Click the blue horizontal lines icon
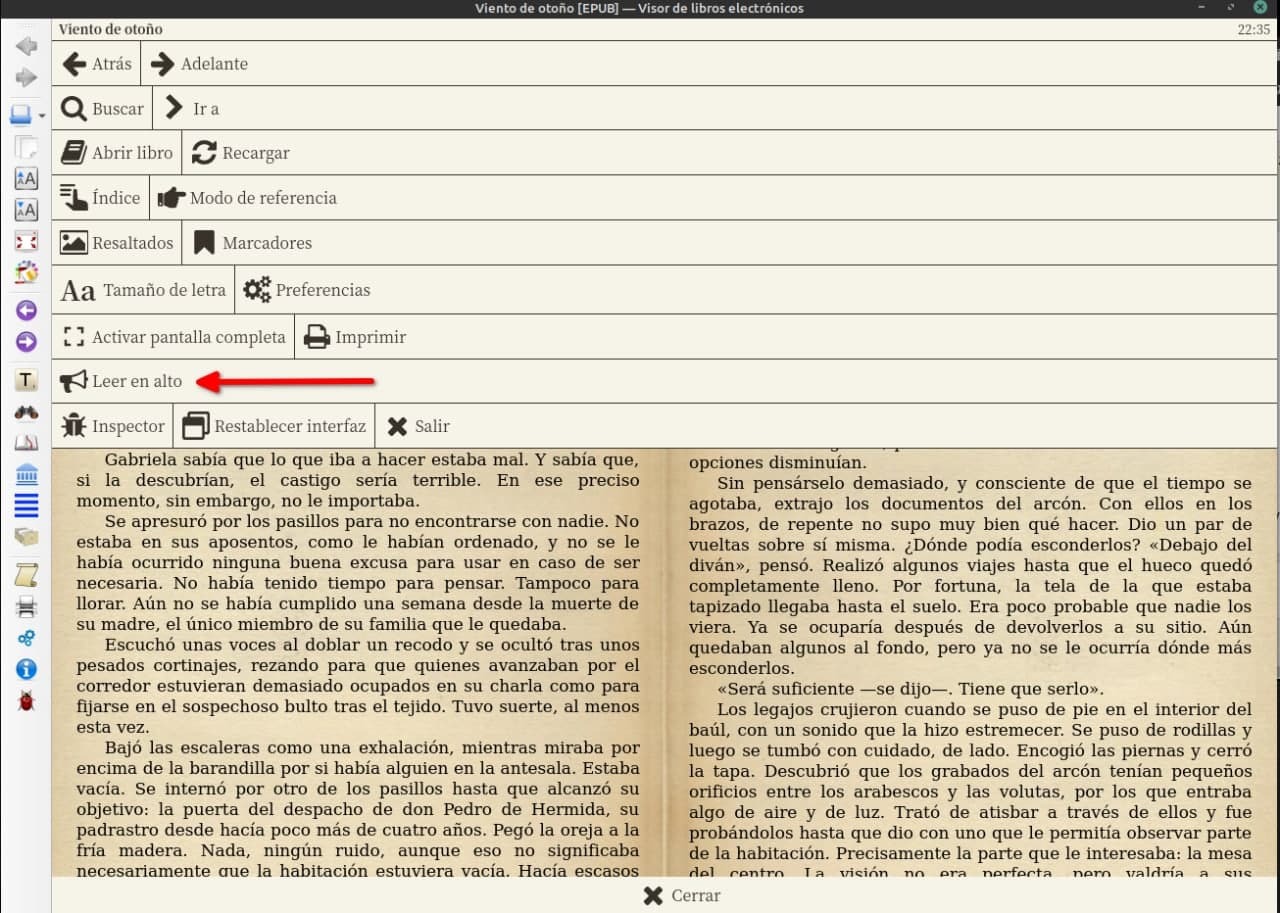The image size is (1280, 913). pyautogui.click(x=26, y=505)
